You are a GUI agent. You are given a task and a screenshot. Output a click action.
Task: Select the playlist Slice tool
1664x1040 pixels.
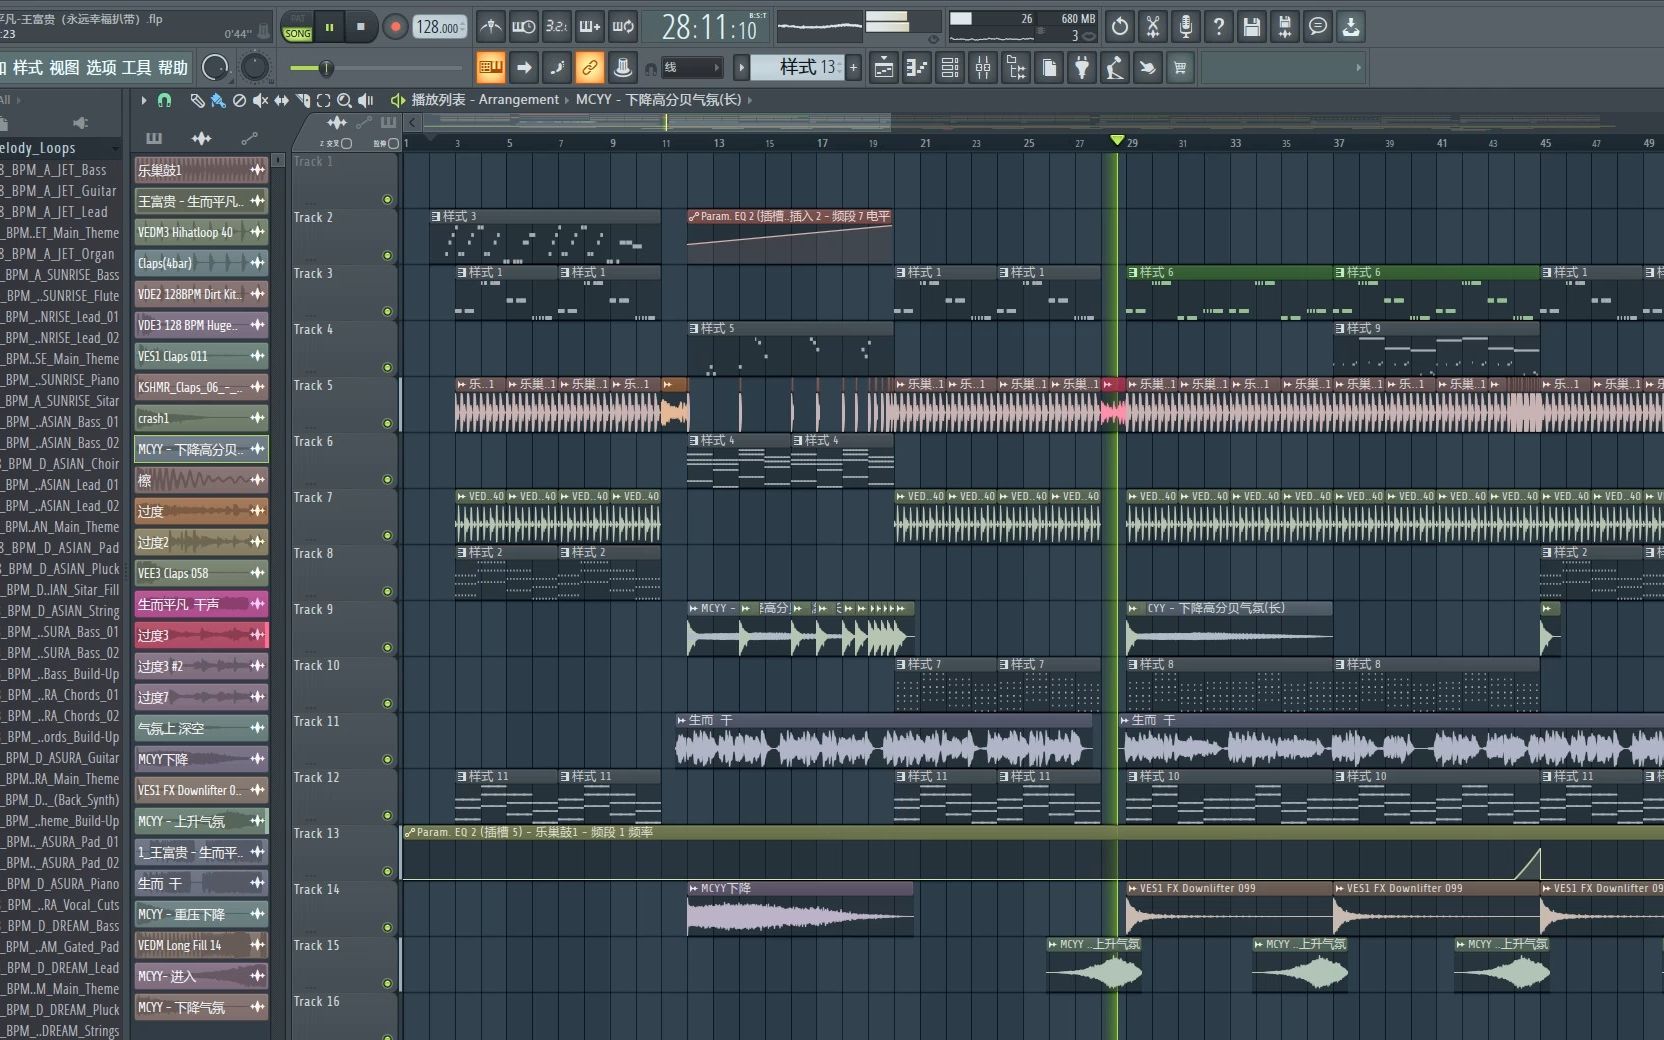(303, 100)
